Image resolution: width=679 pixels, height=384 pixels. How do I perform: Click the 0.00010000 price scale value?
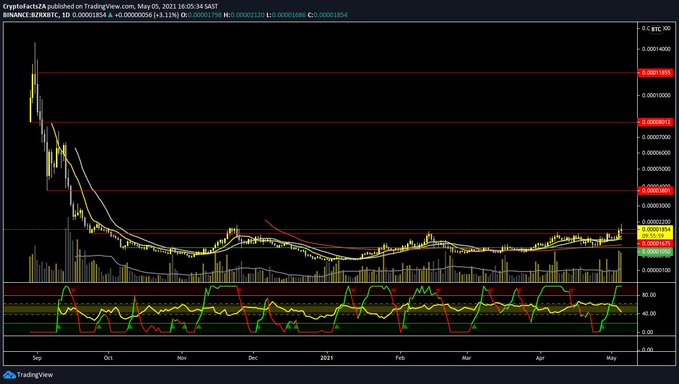tap(656, 96)
